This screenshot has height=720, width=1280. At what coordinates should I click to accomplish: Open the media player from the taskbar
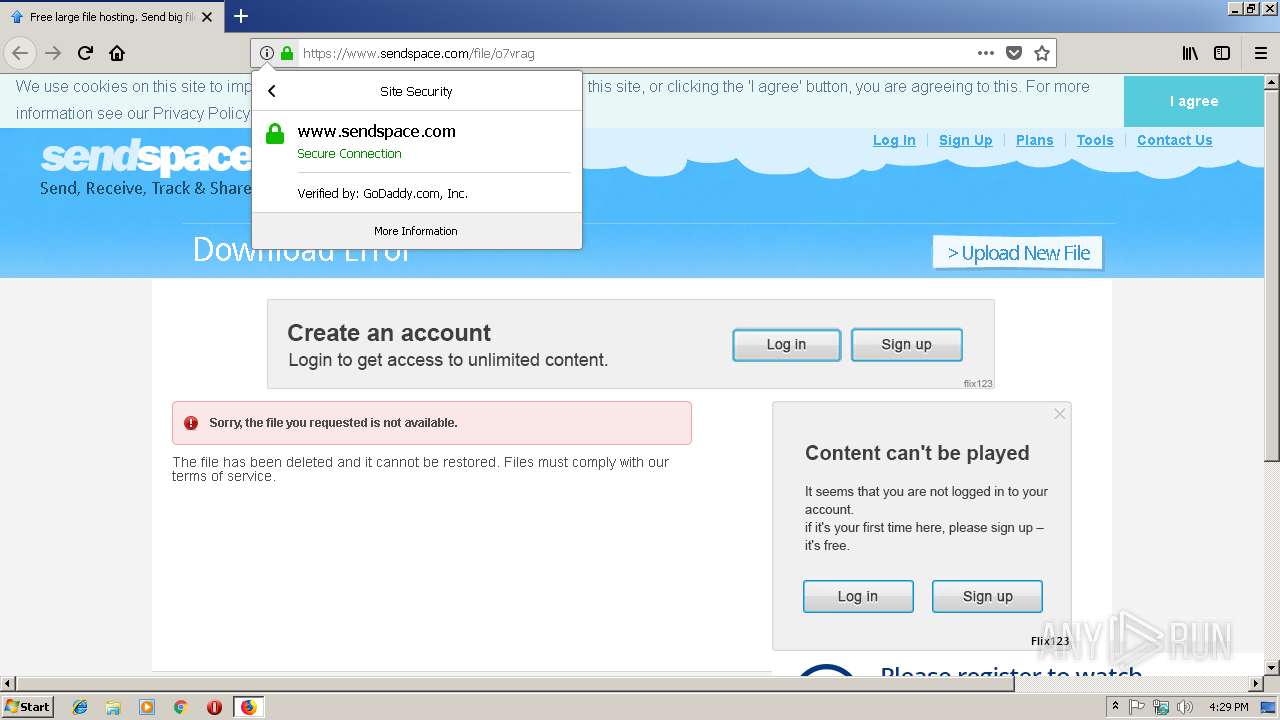pyautogui.click(x=147, y=707)
